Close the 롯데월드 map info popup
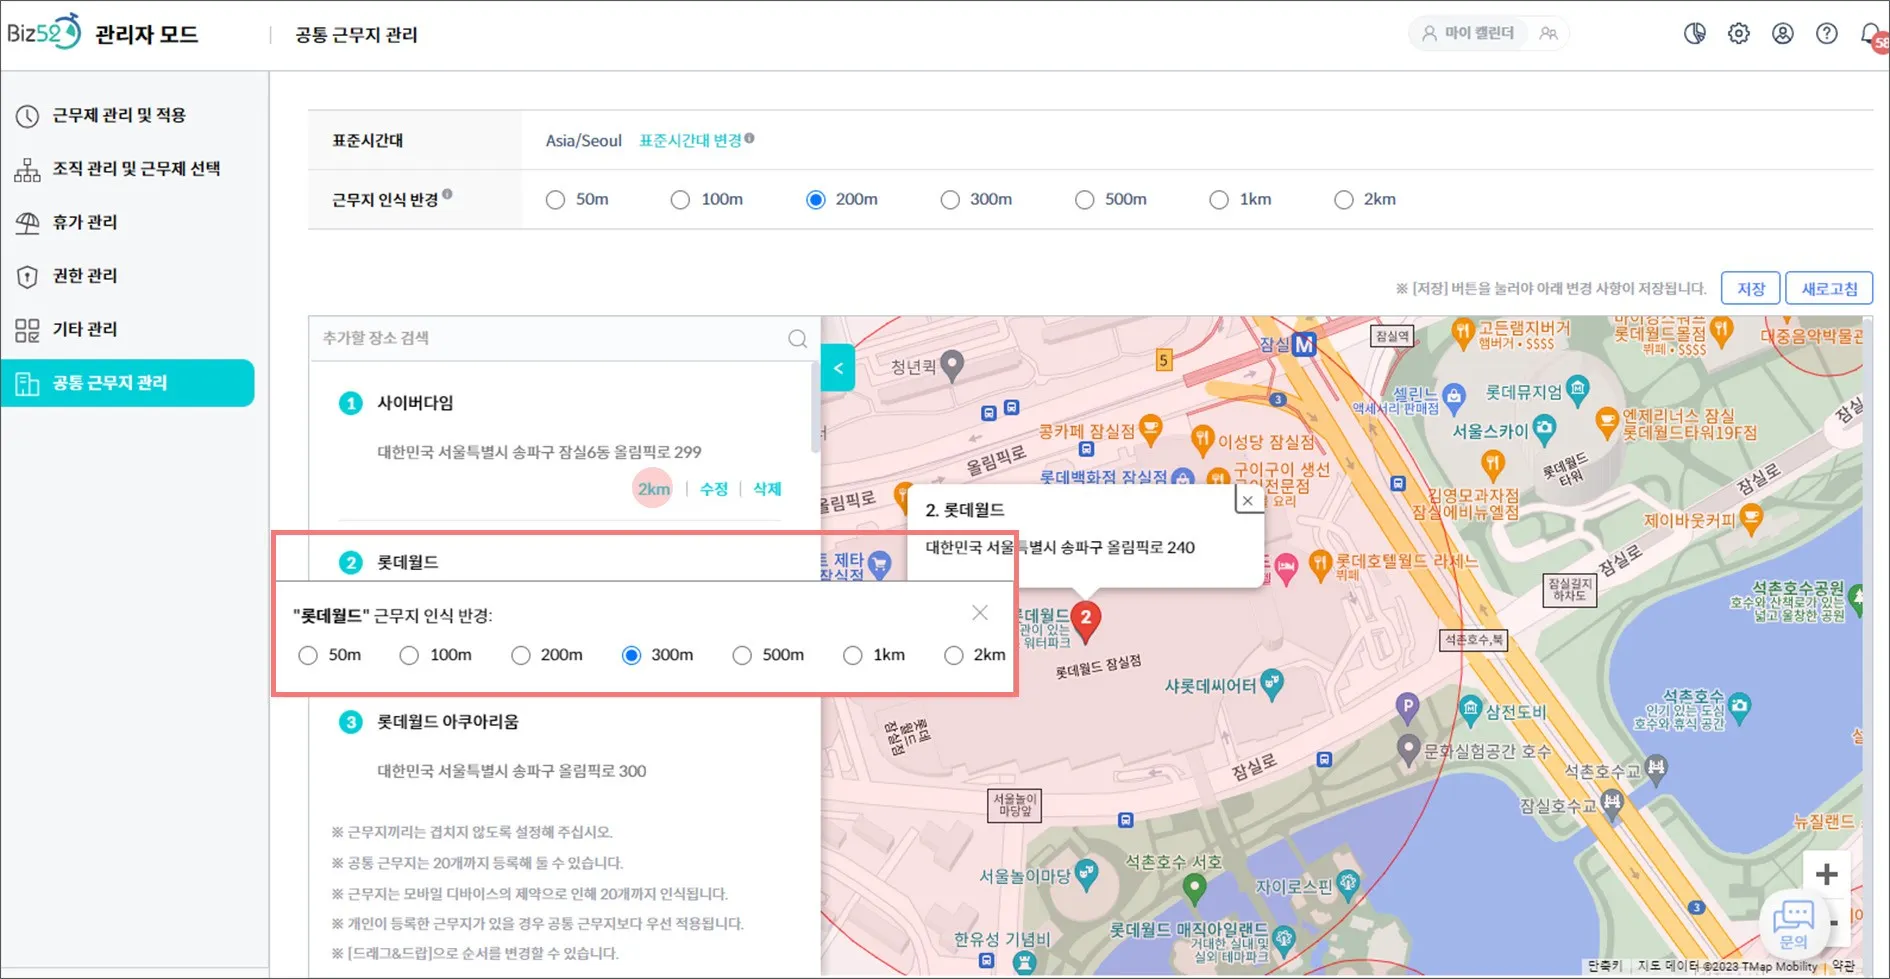This screenshot has height=979, width=1890. point(1248,500)
